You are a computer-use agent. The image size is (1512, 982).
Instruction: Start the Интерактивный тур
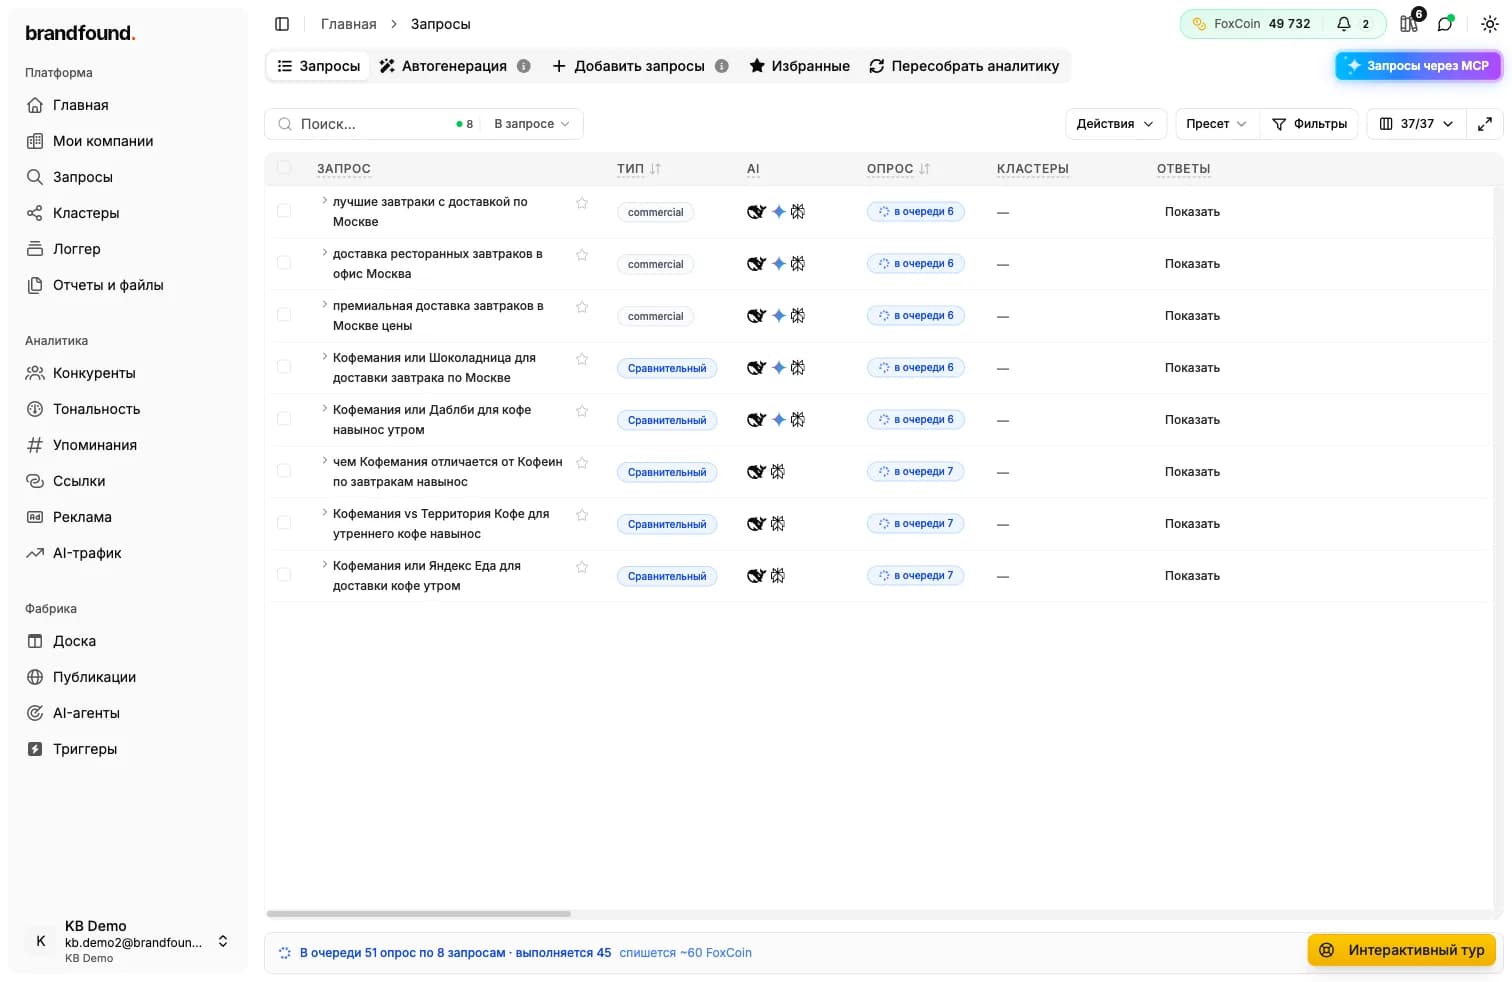[x=1402, y=950]
